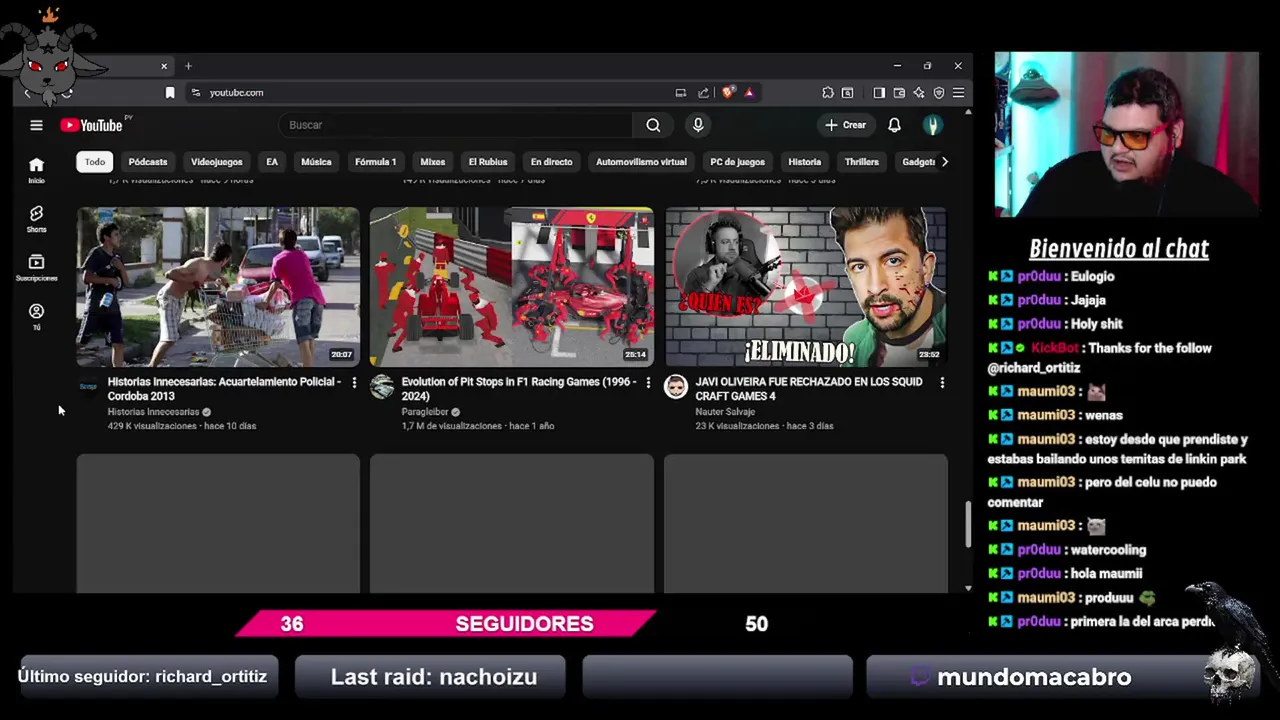Screen dimensions: 1280x720
Task: Click chat message 'watercooling'
Action: click(1108, 550)
